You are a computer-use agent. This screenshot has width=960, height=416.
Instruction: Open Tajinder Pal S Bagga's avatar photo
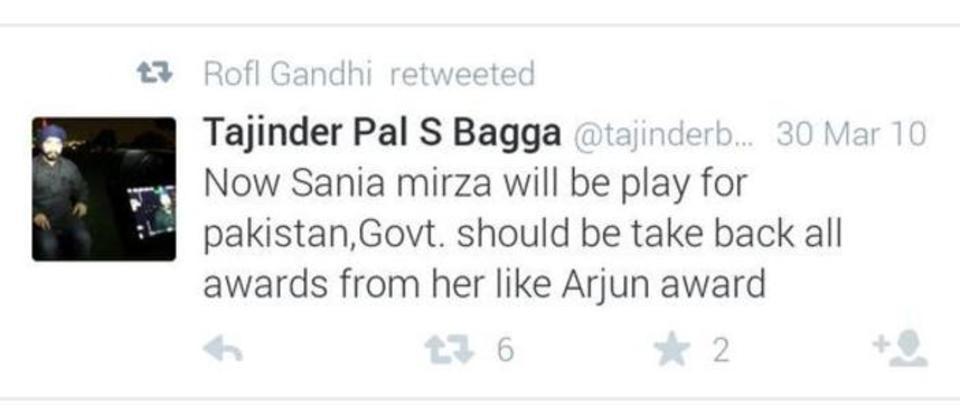coord(104,189)
